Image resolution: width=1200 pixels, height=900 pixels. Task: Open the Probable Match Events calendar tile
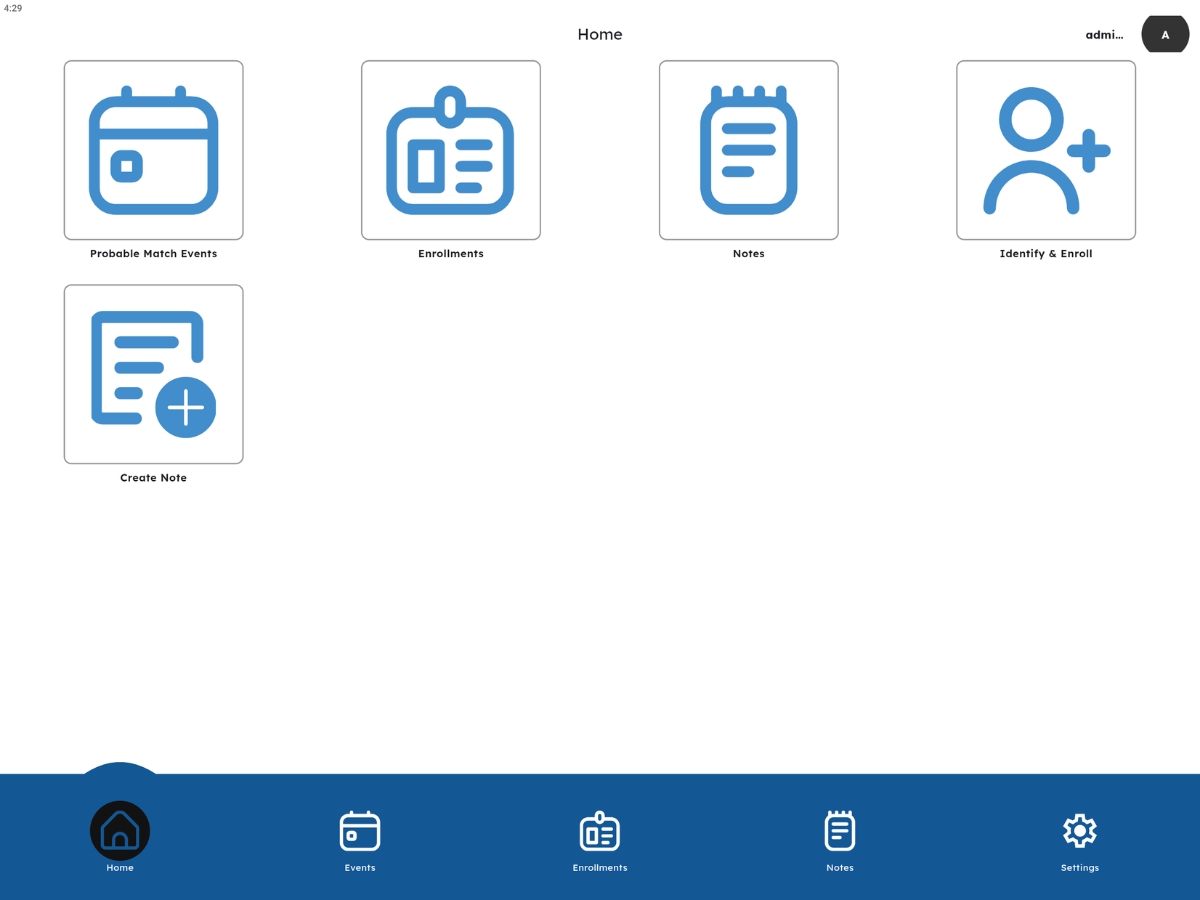pyautogui.click(x=153, y=150)
